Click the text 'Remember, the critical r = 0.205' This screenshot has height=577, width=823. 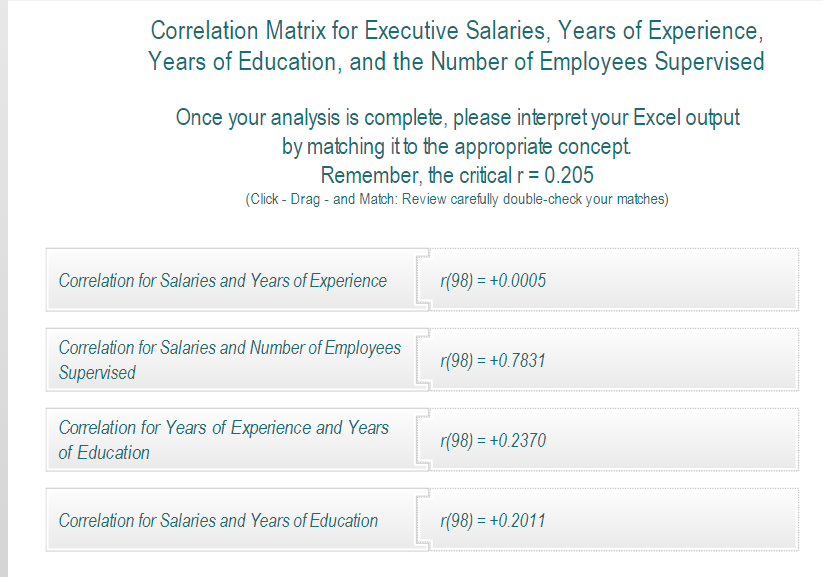(x=456, y=174)
